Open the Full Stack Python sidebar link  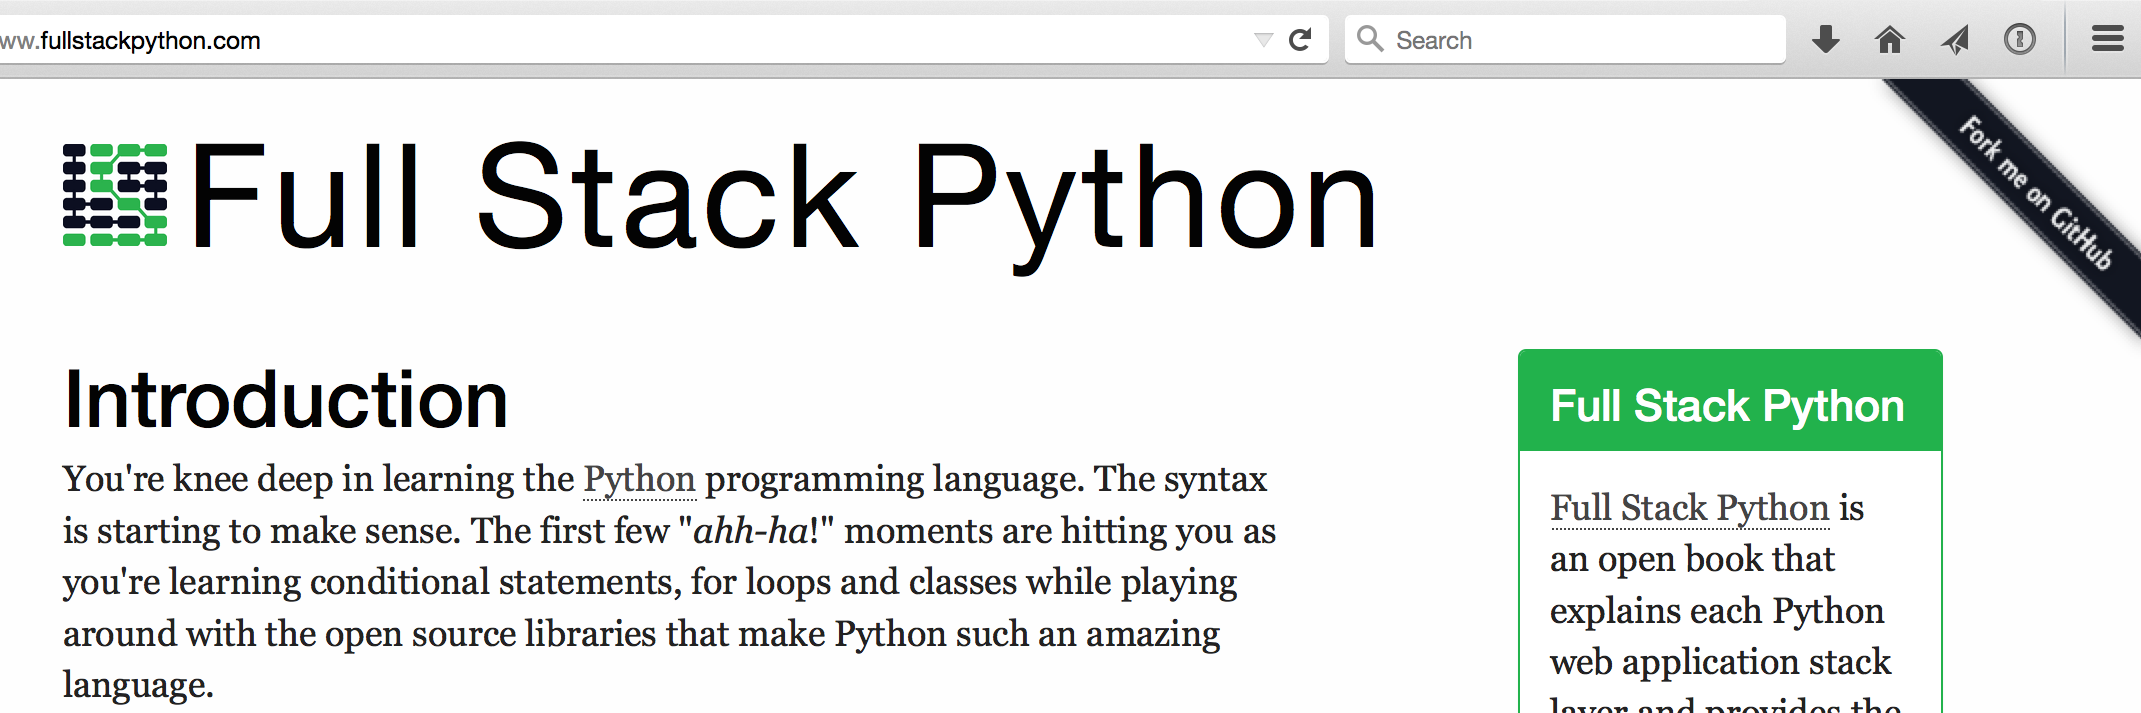pyautogui.click(x=1690, y=508)
